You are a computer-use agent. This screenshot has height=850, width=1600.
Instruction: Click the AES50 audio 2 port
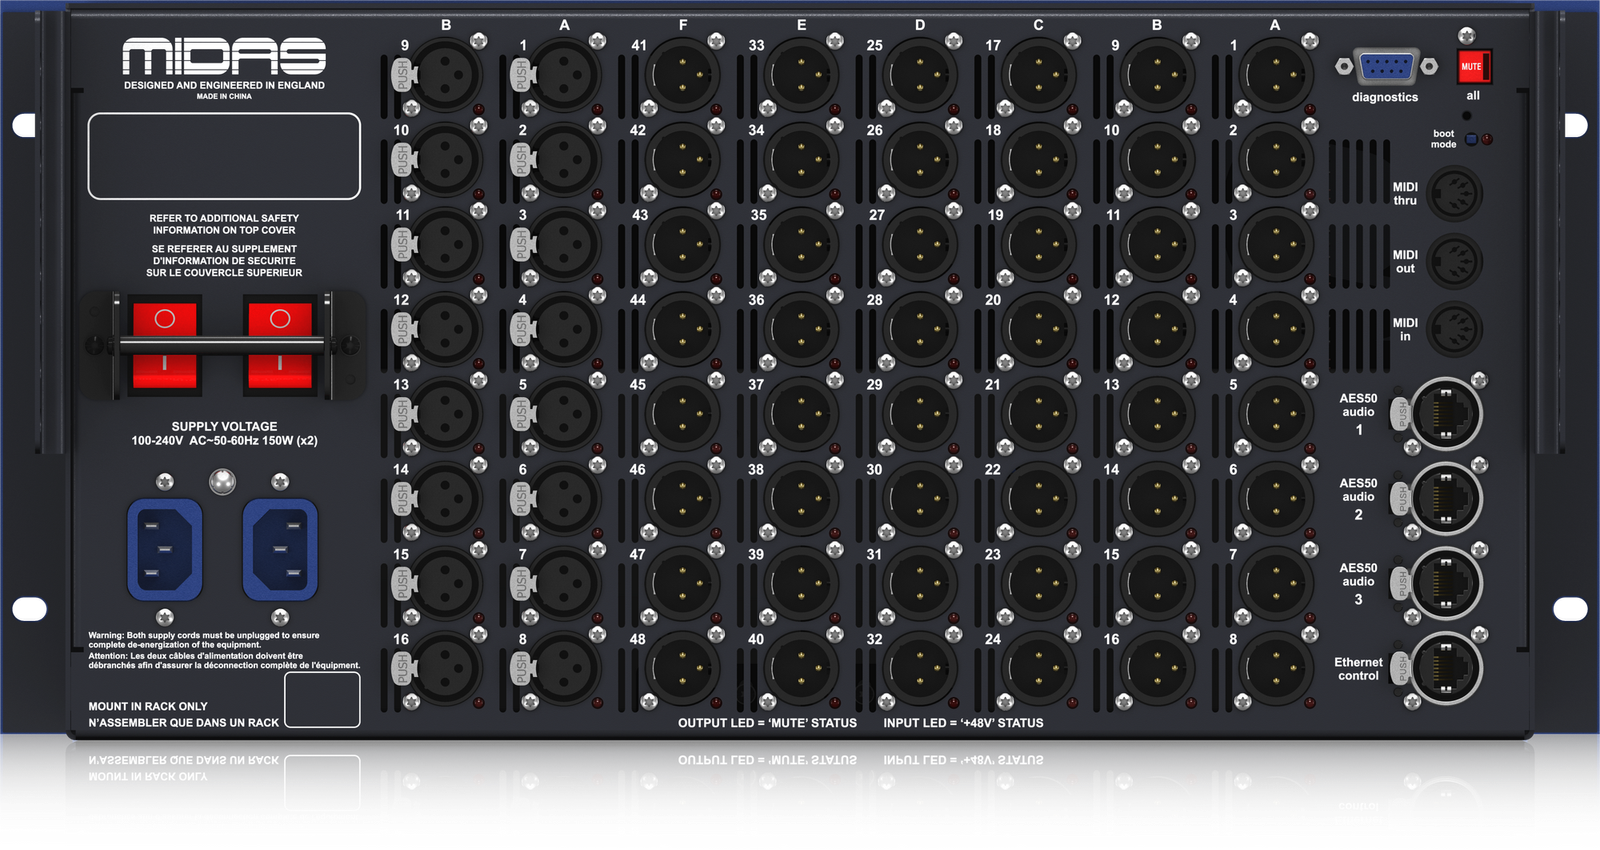pyautogui.click(x=1446, y=498)
